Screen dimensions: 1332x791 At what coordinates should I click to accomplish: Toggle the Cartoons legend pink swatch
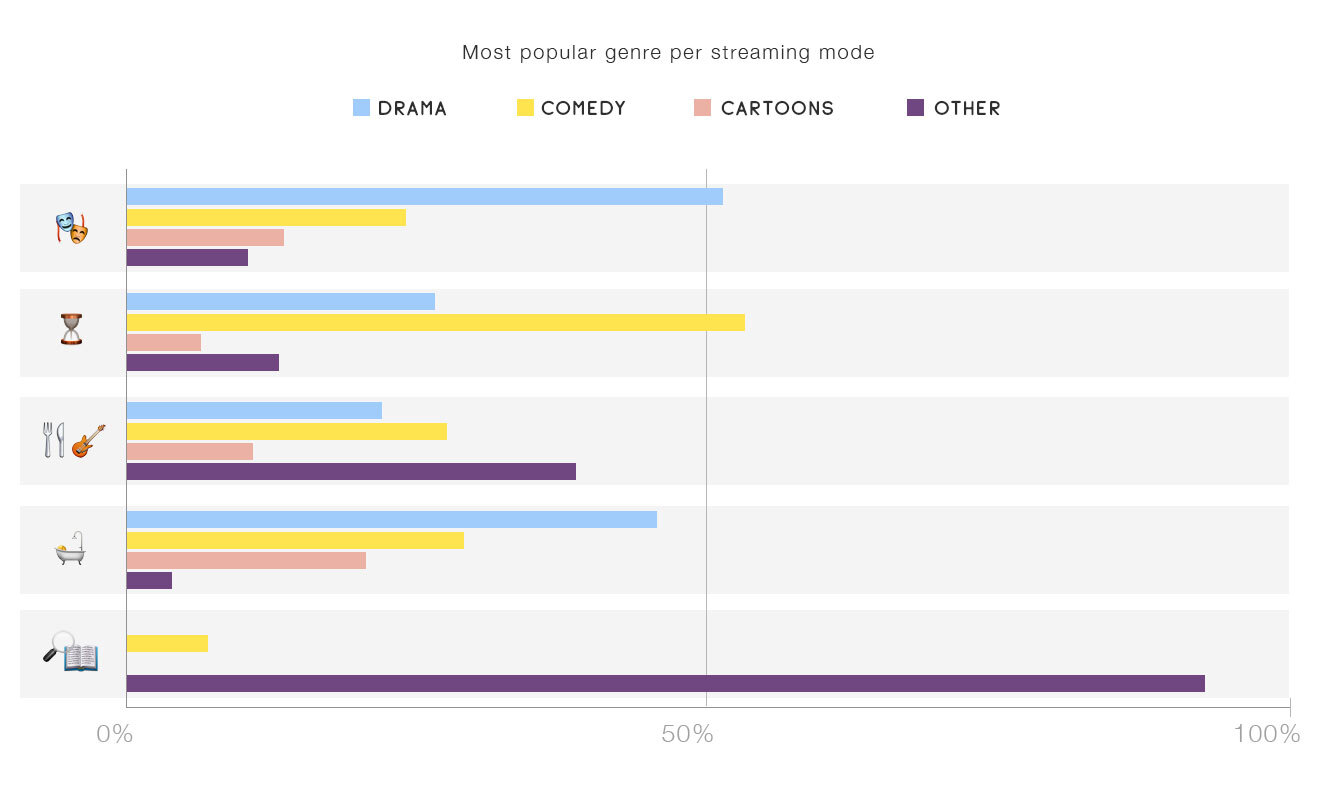[x=702, y=108]
